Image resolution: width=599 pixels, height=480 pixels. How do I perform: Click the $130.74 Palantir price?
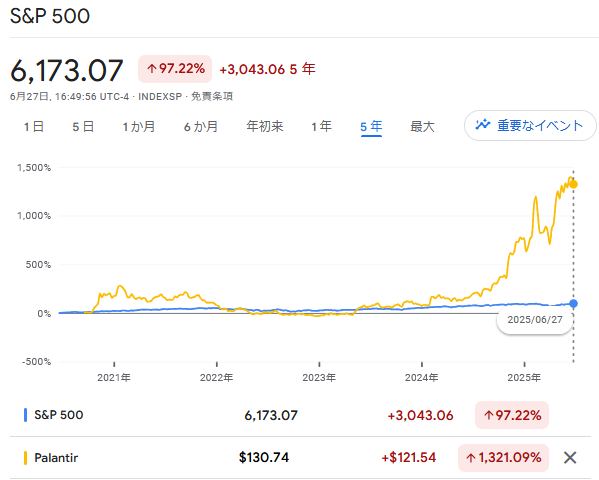264,457
